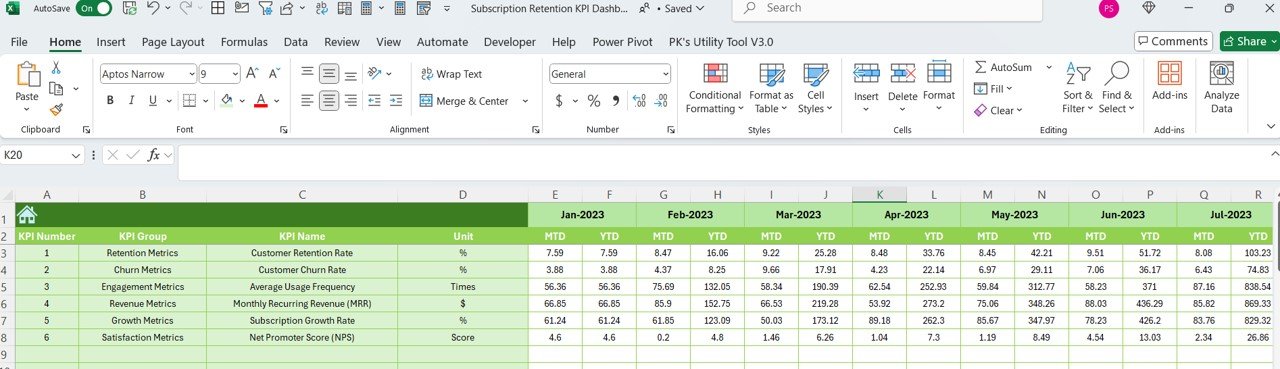The width and height of the screenshot is (1280, 369).
Task: Select Align Right icon
Action: pyautogui.click(x=351, y=101)
